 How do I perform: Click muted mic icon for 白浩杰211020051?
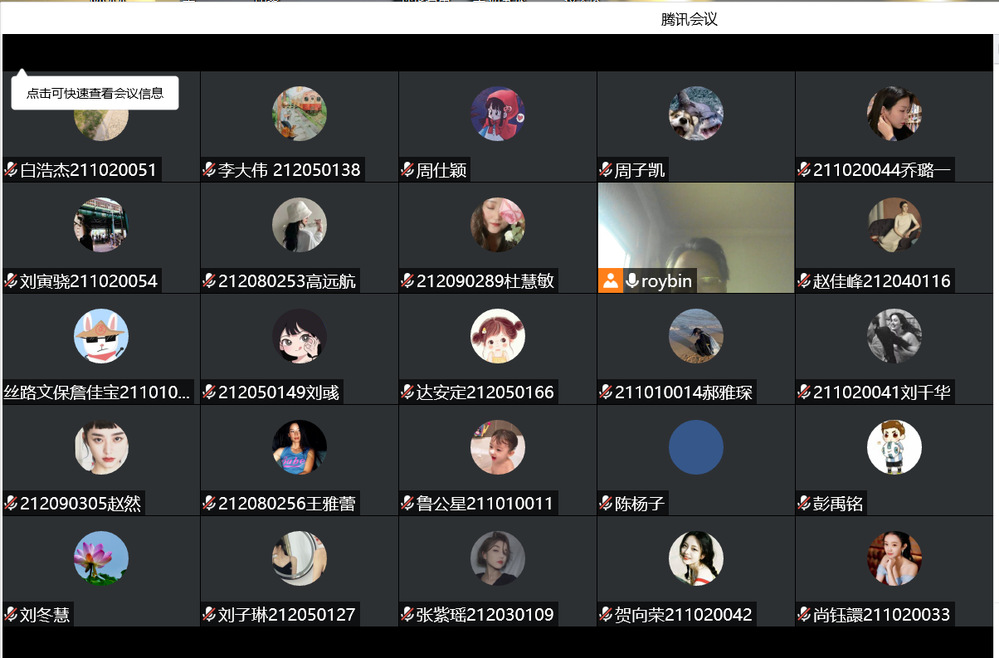[x=11, y=170]
